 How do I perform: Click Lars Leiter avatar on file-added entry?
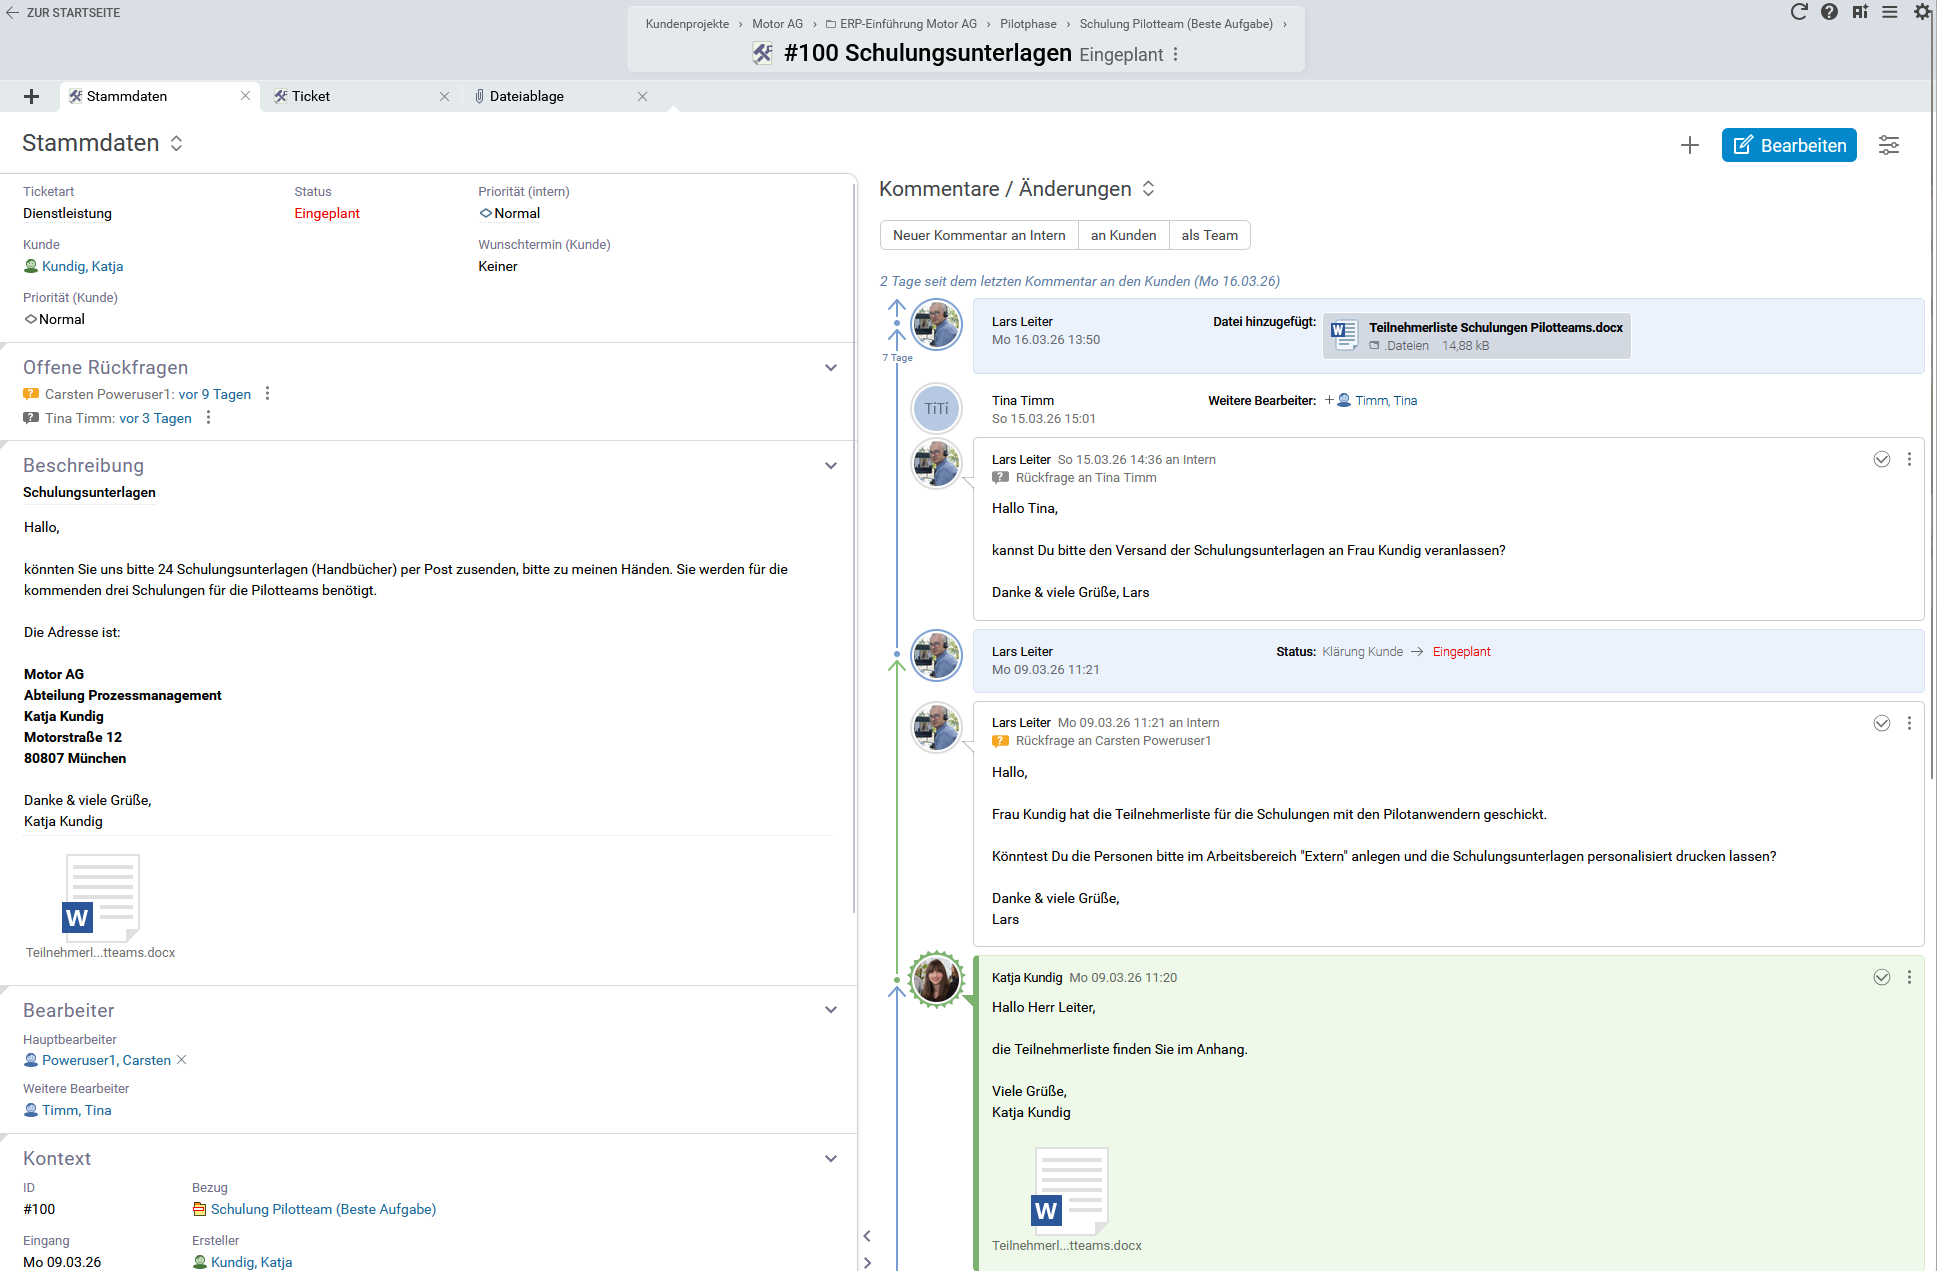coord(936,325)
